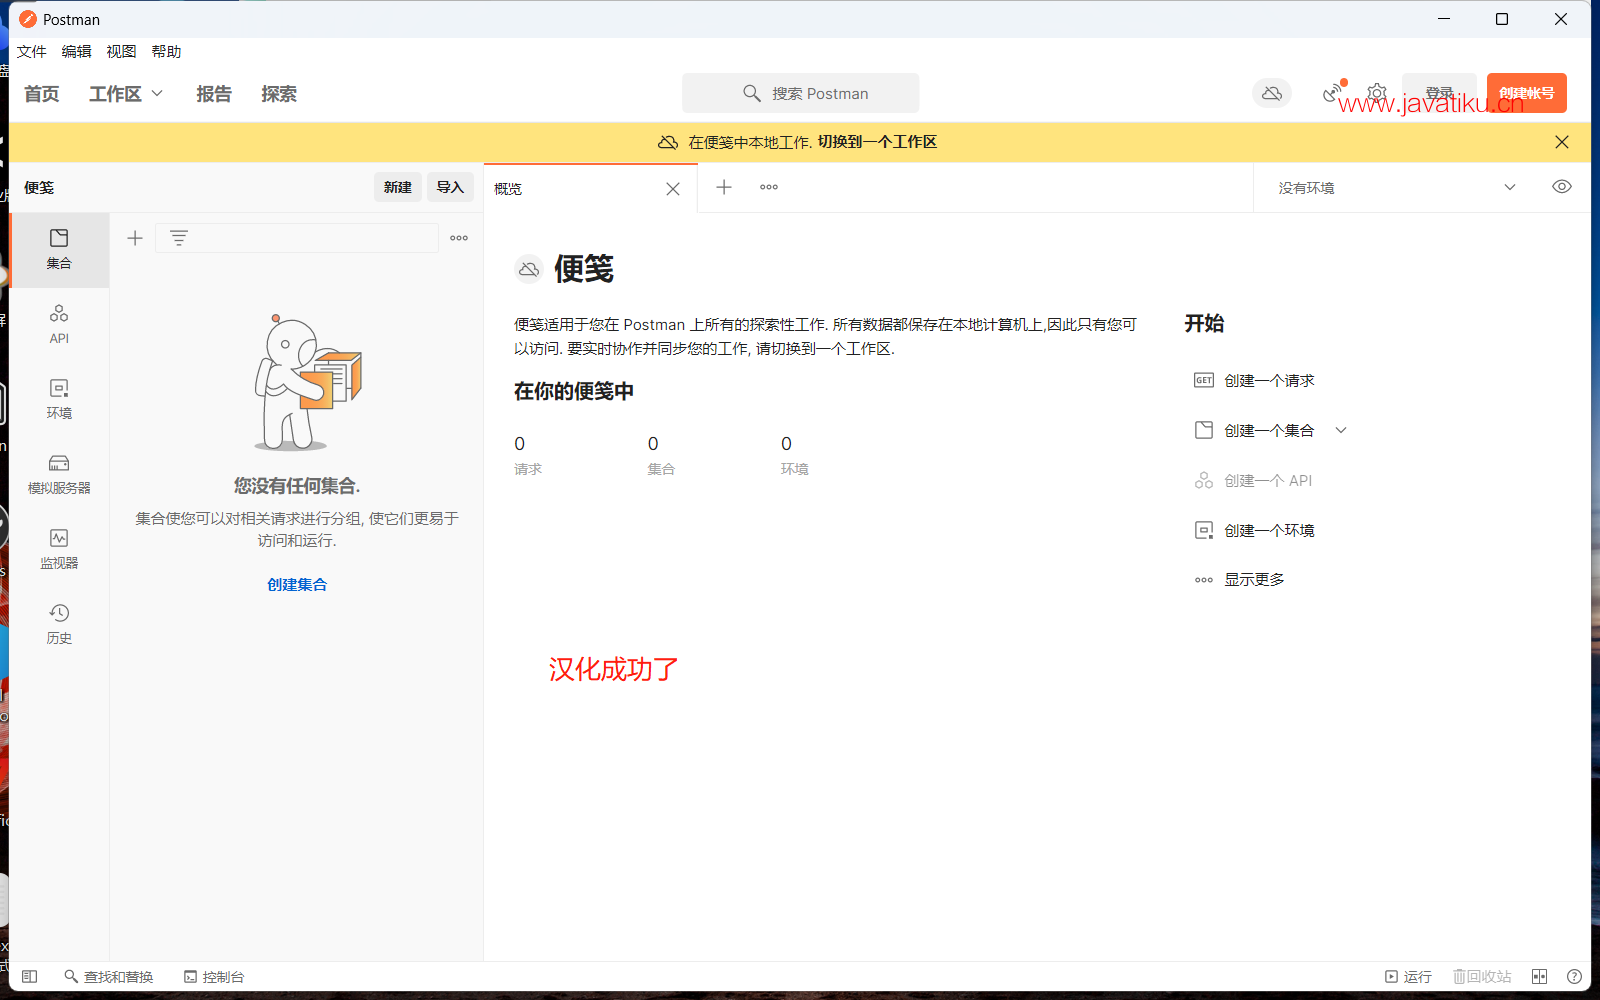Open tab options three-dot menu

tap(769, 187)
